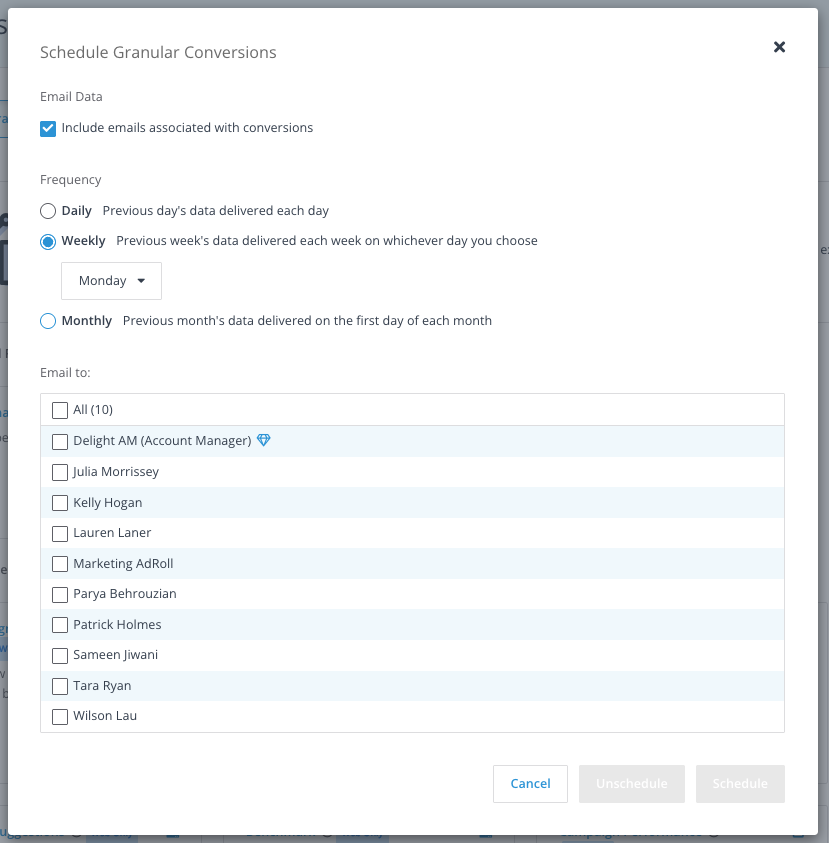Click the Schedule button
The width and height of the screenshot is (829, 843).
(740, 784)
